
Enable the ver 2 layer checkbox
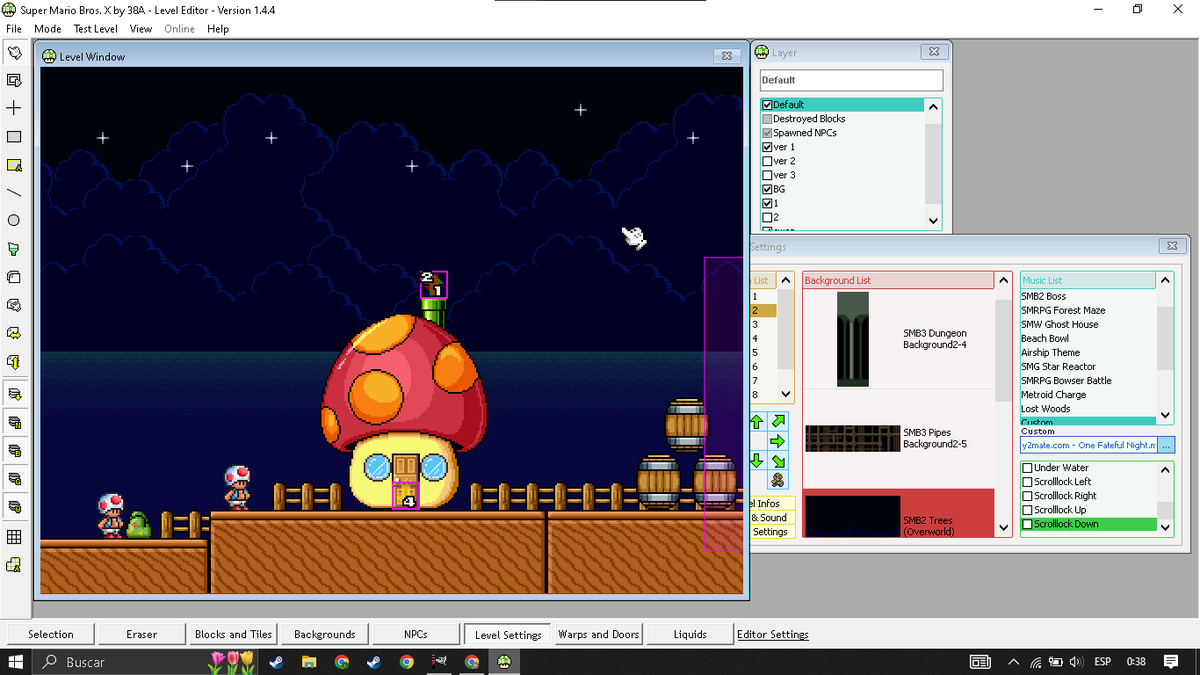[x=767, y=161]
